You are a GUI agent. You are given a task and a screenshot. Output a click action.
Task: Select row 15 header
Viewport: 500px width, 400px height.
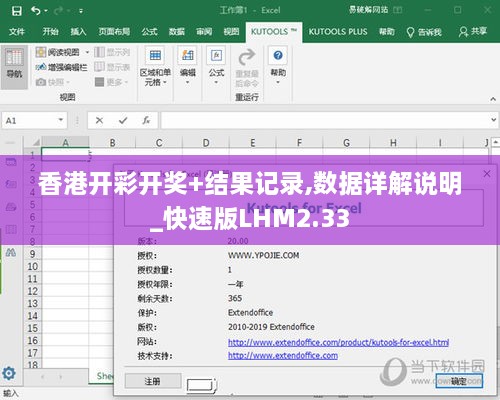point(33,328)
